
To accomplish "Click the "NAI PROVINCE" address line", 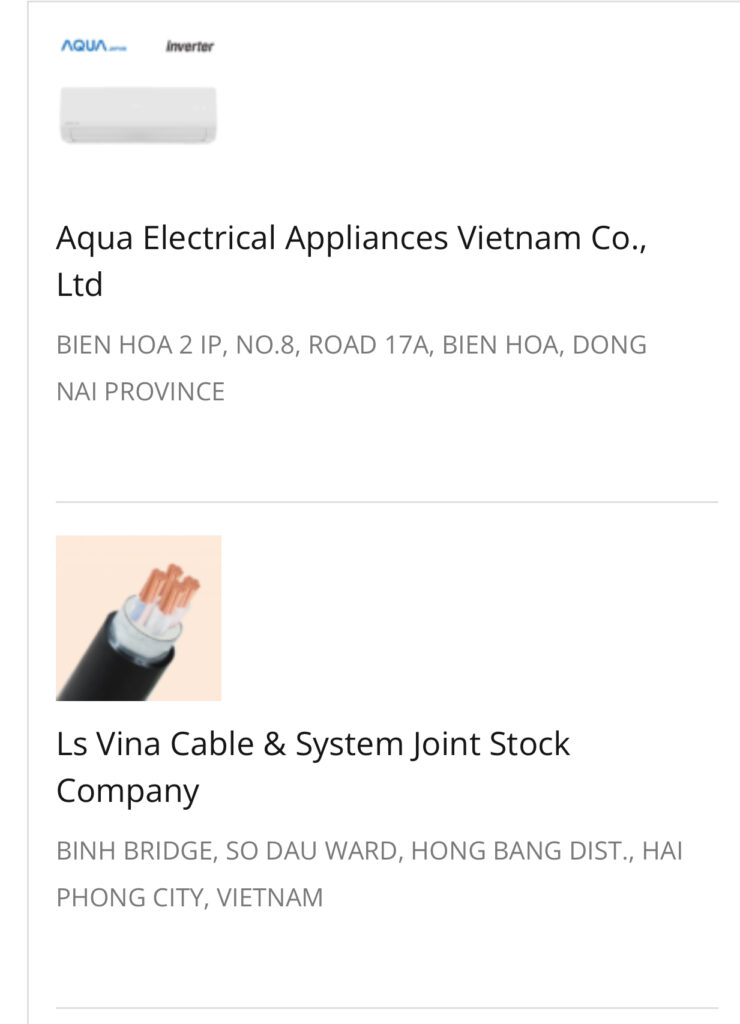I will (x=140, y=392).
